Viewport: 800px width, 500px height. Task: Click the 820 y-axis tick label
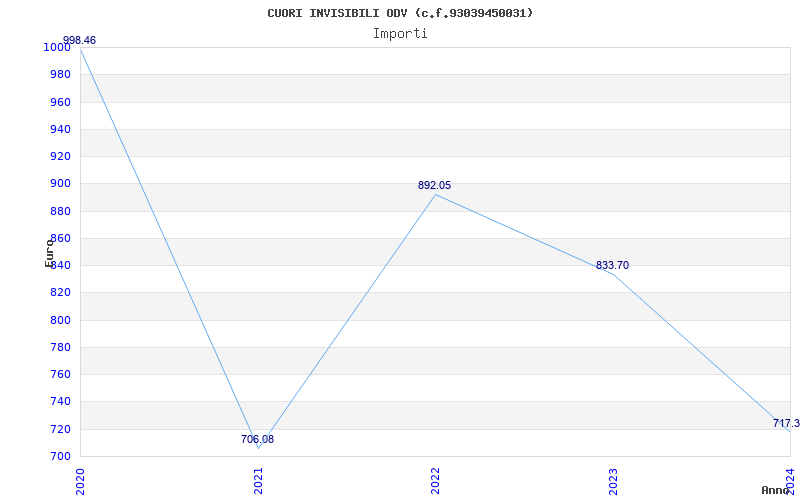coord(59,293)
